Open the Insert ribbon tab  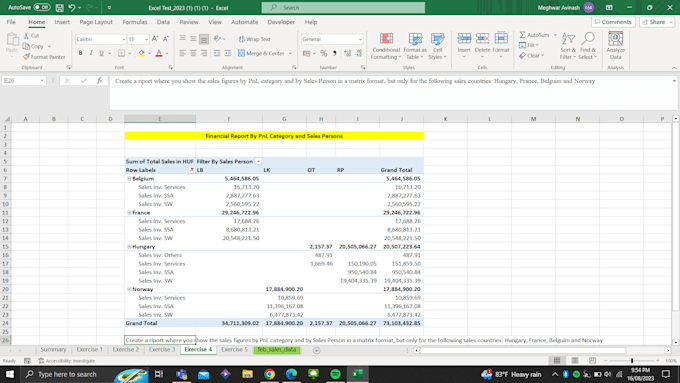62,22
